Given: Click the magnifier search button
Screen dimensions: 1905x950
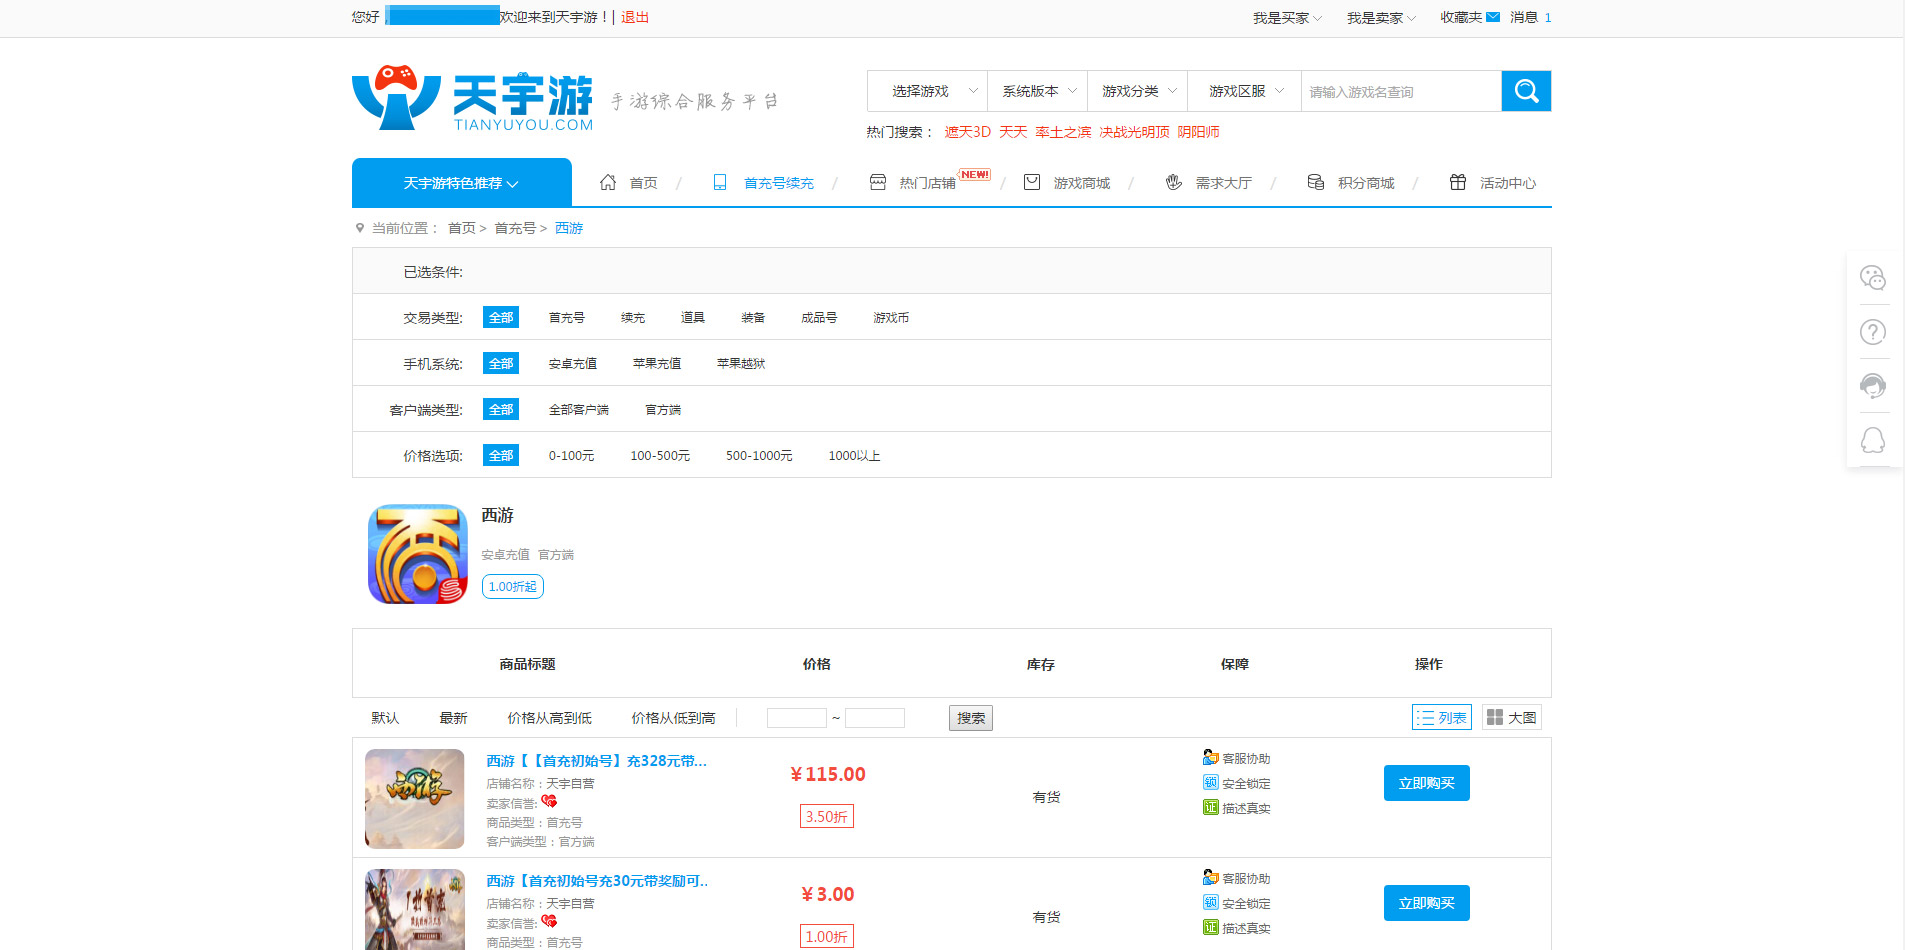Looking at the screenshot, I should 1526,91.
